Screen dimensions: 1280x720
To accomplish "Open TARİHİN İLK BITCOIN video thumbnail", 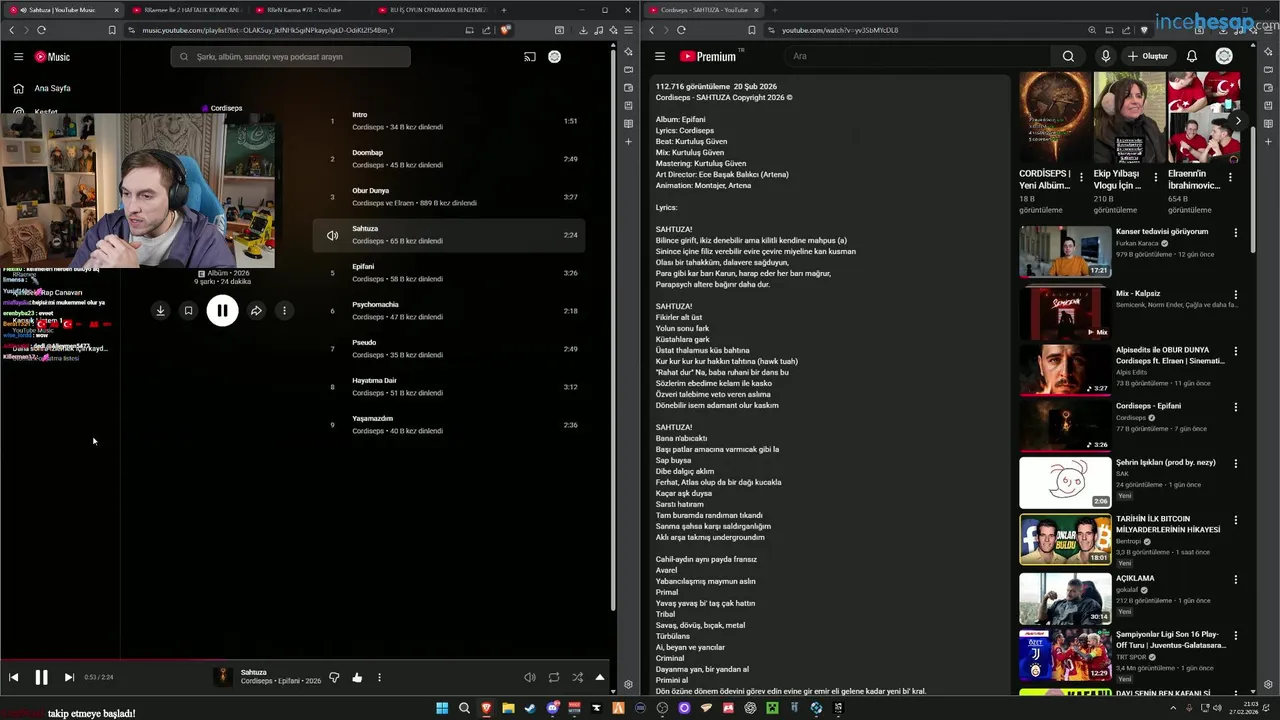I will [1065, 540].
